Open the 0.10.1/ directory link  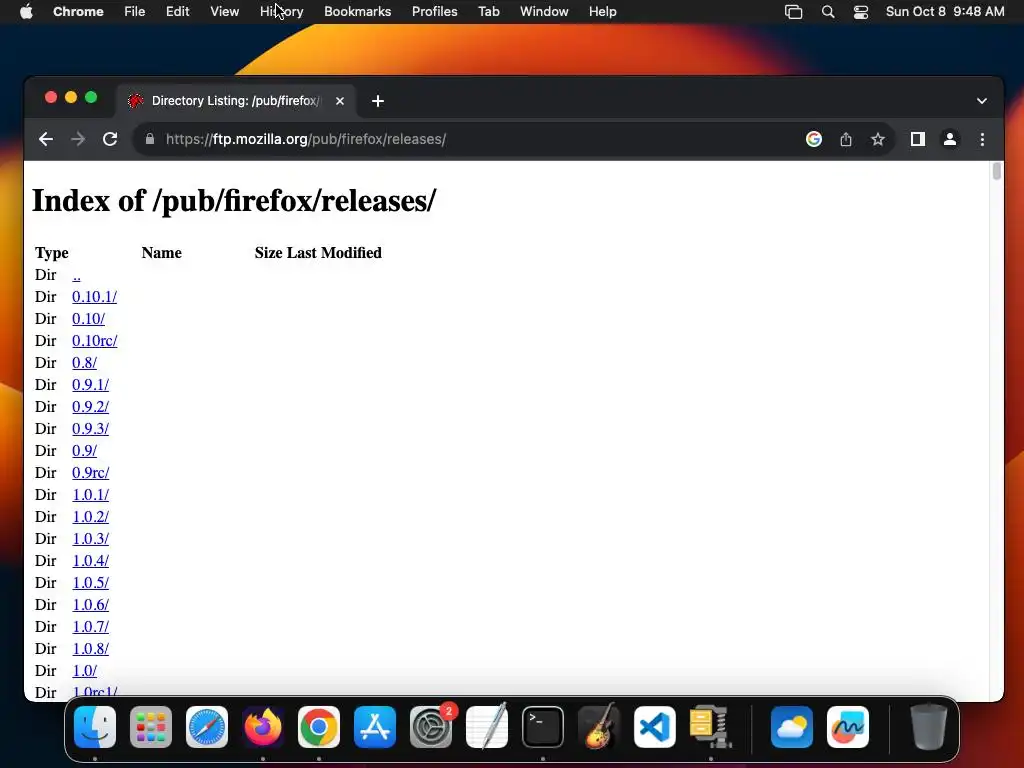[x=95, y=296]
